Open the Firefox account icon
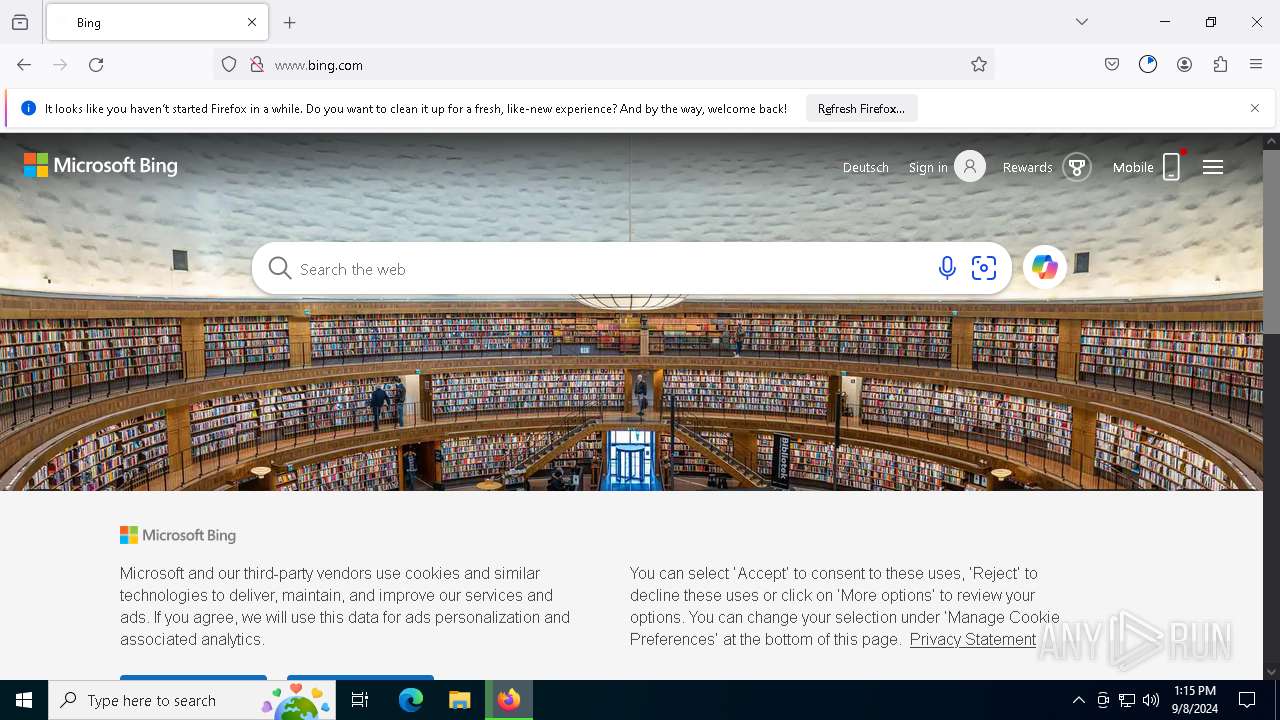Viewport: 1280px width, 720px height. coord(1184,65)
